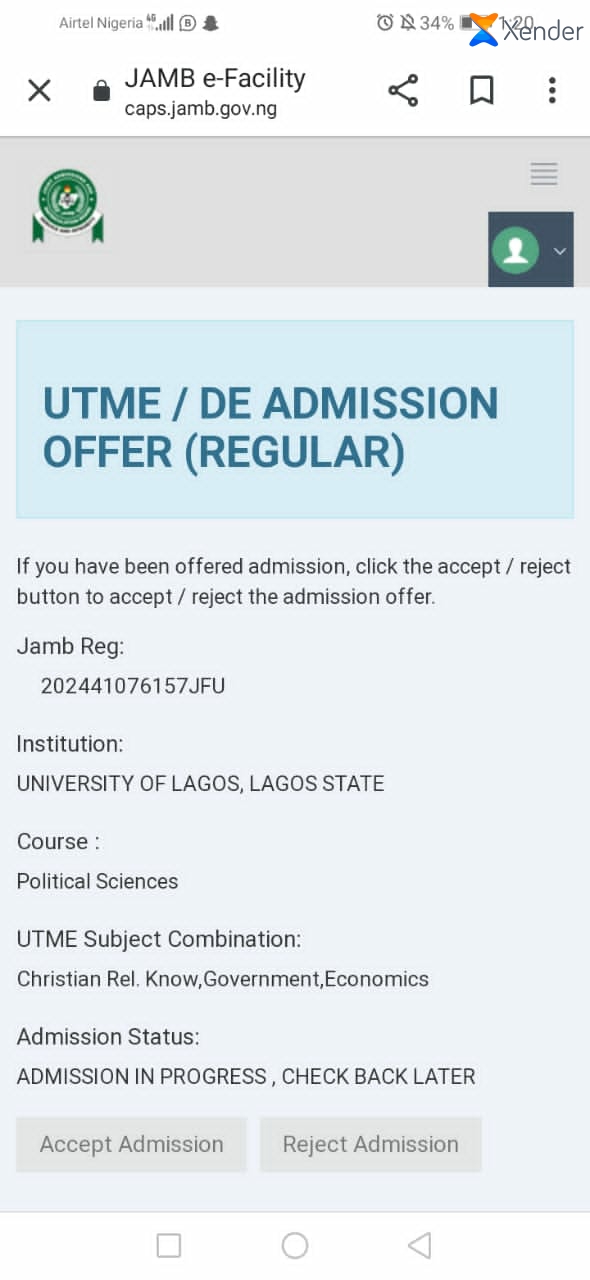Screen dimensions: 590x1280
Task: Tap the Xender logo watermark
Action: click(526, 30)
